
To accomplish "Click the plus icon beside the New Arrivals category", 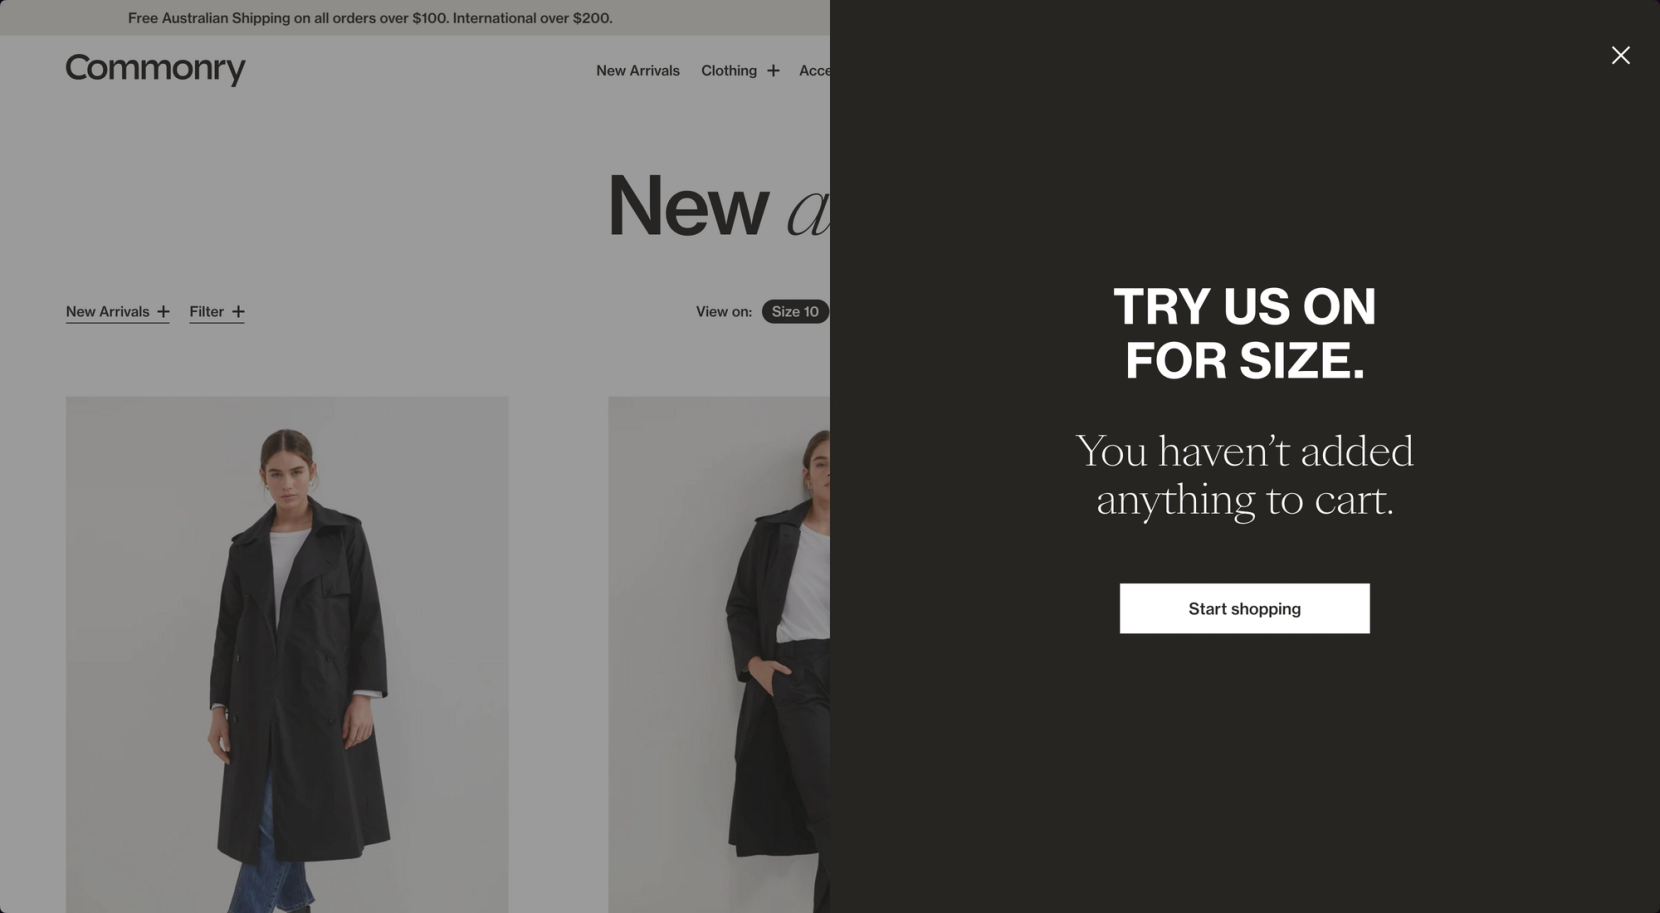I will 163,312.
